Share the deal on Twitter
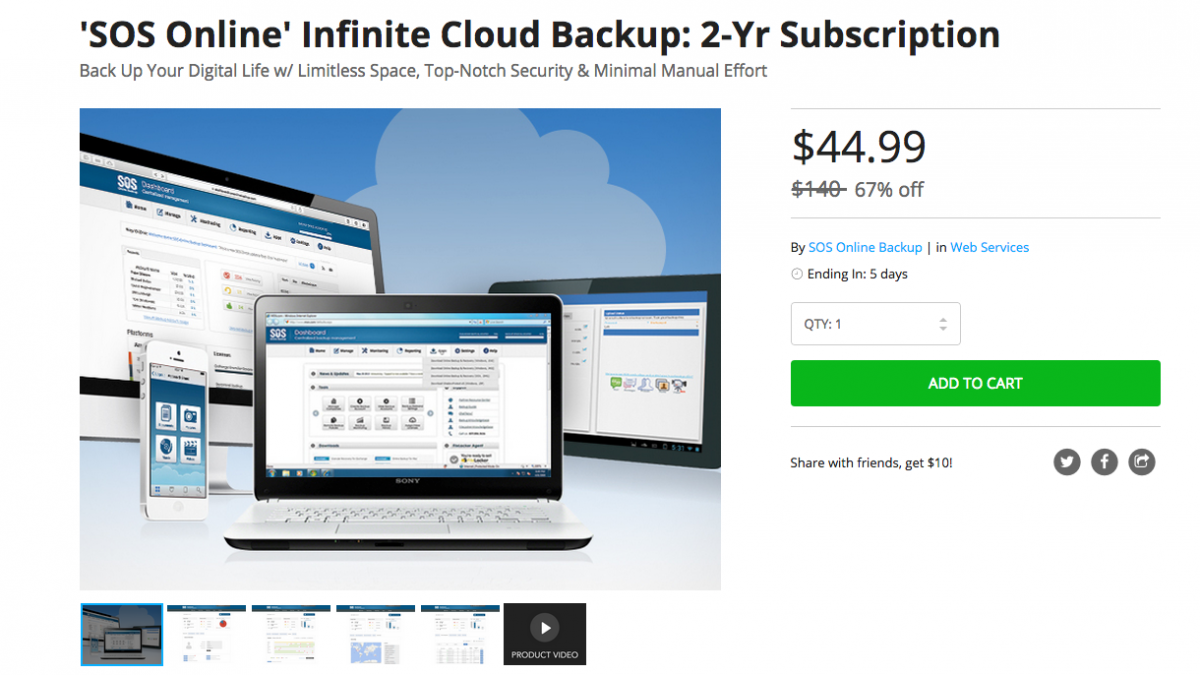The image size is (1200, 675). 1067,462
